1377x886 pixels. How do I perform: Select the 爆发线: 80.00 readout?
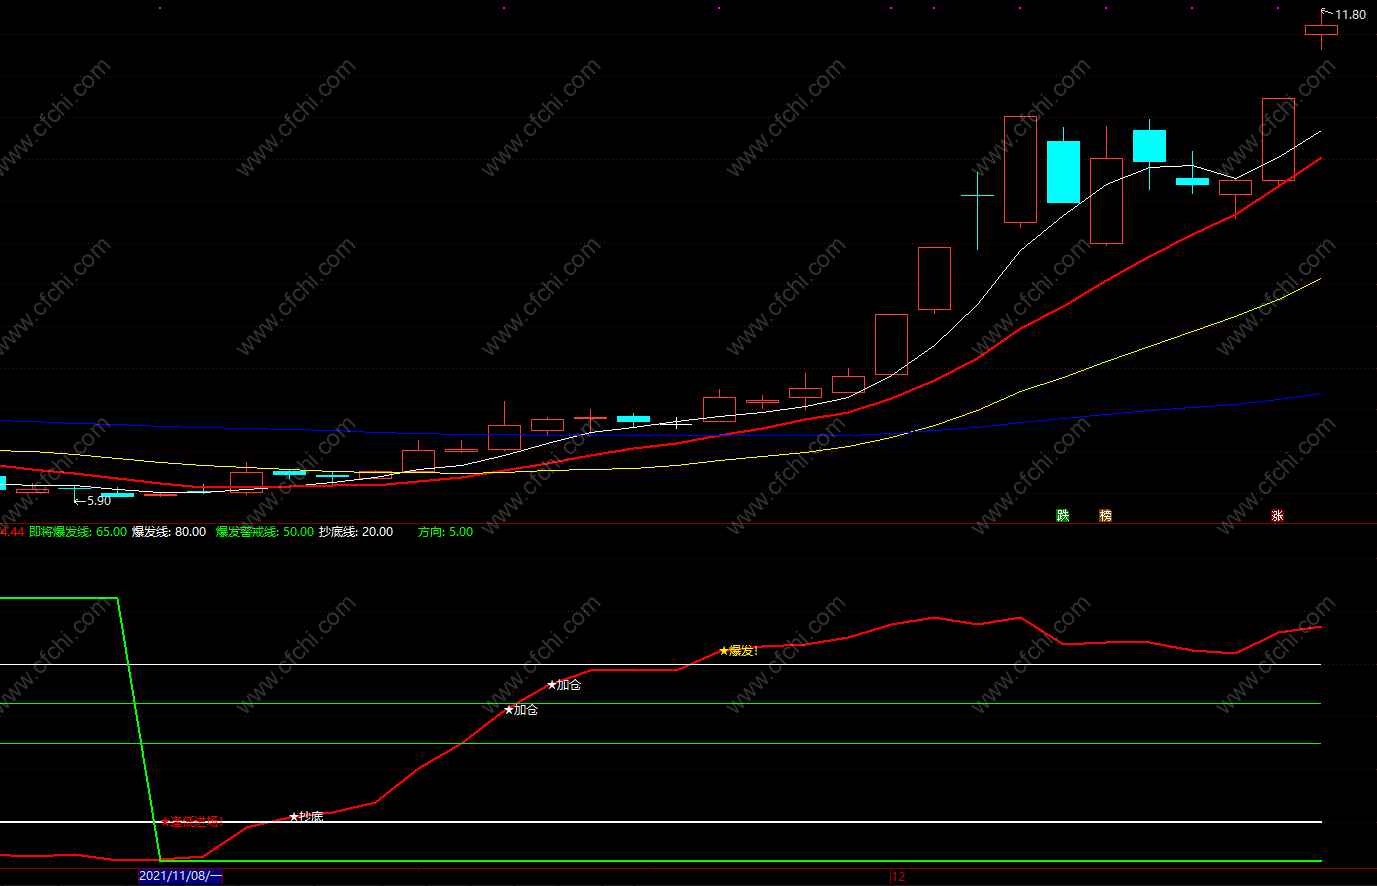click(169, 532)
